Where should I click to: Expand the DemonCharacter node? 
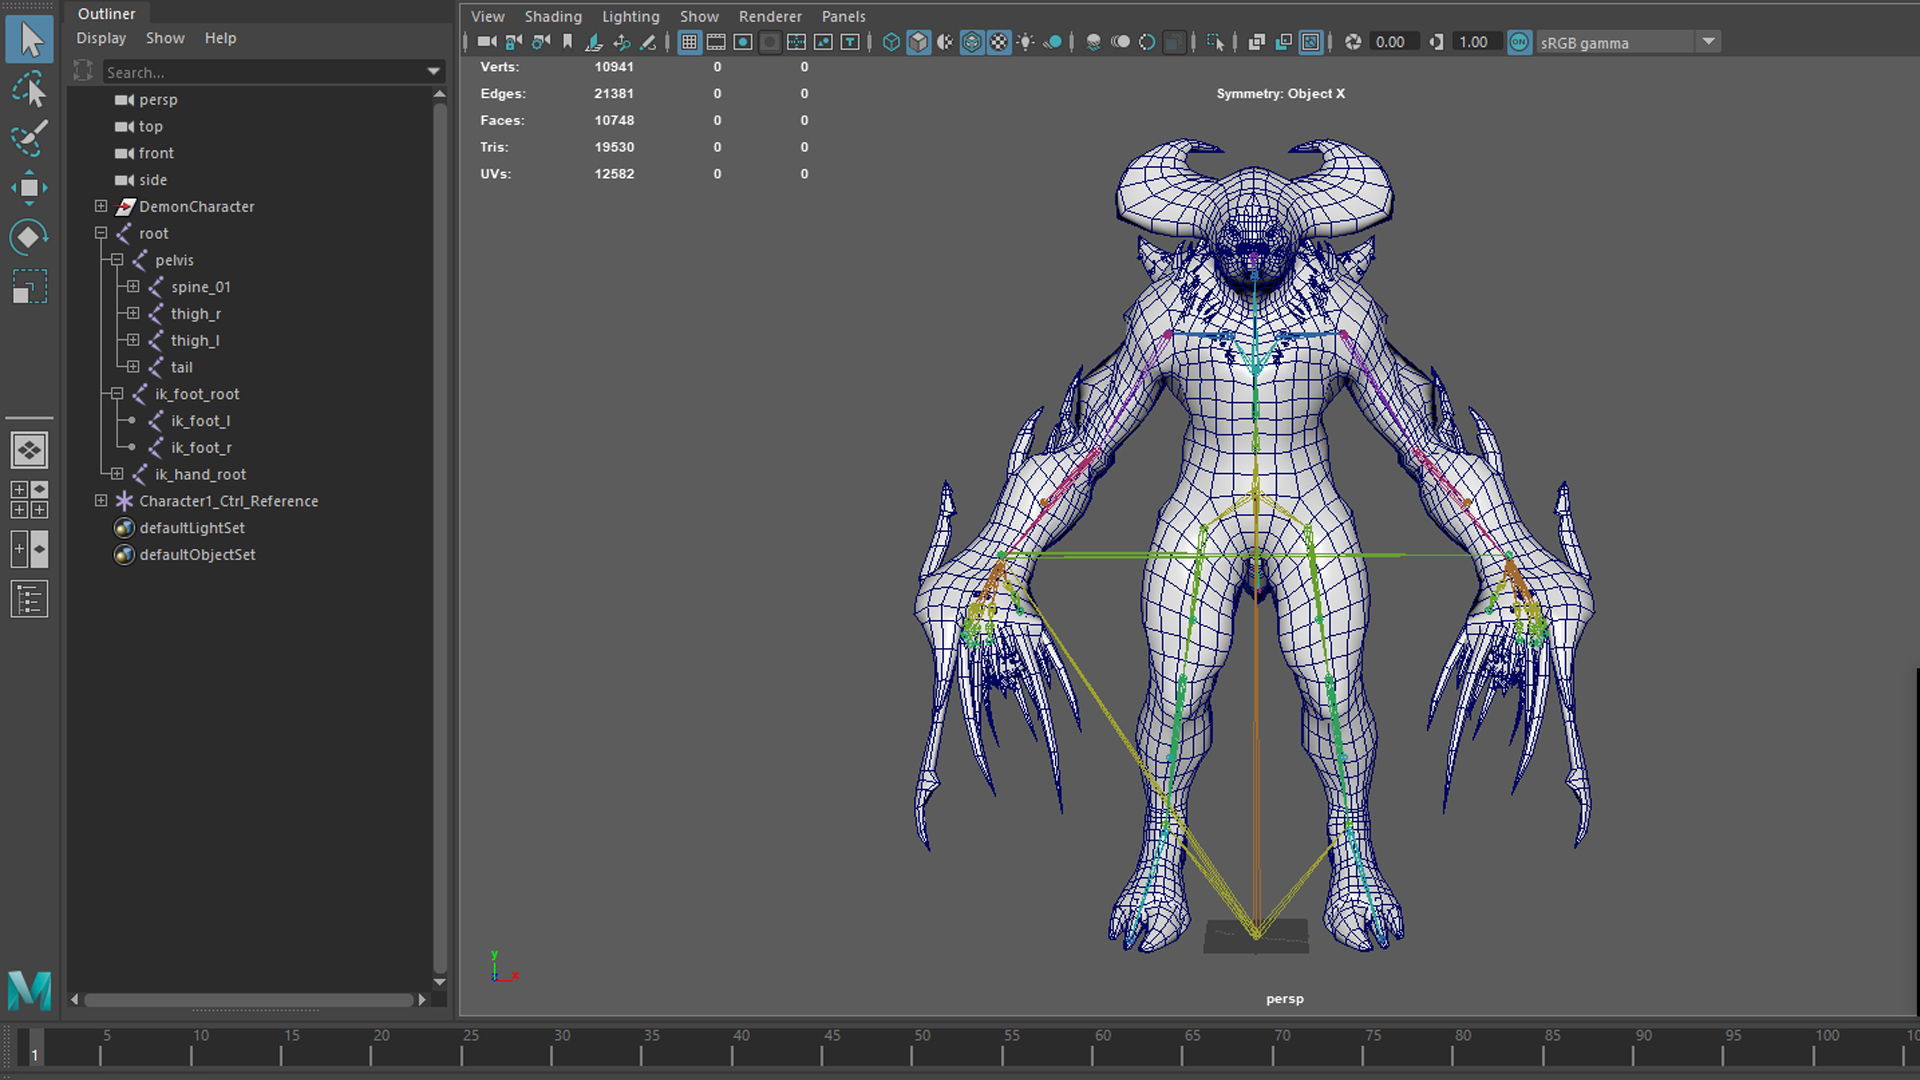point(101,206)
